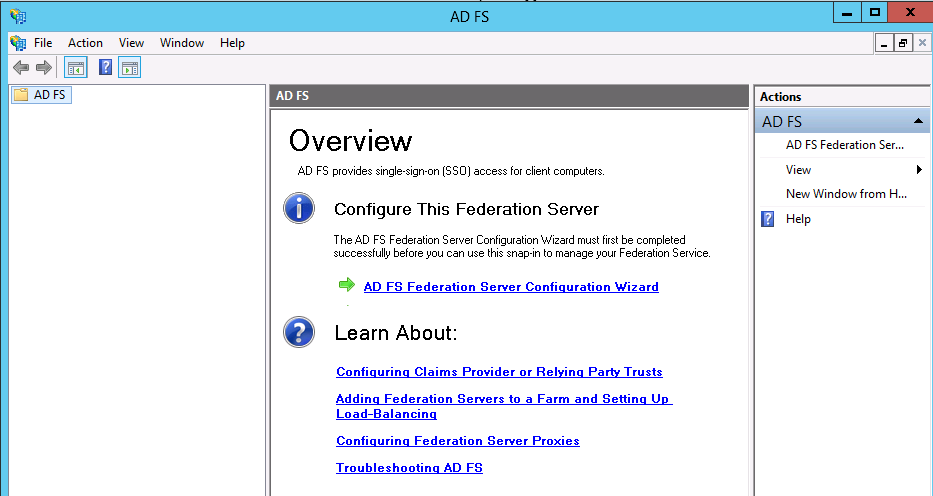Click the AD FS gray header bar in center pane

[509, 96]
